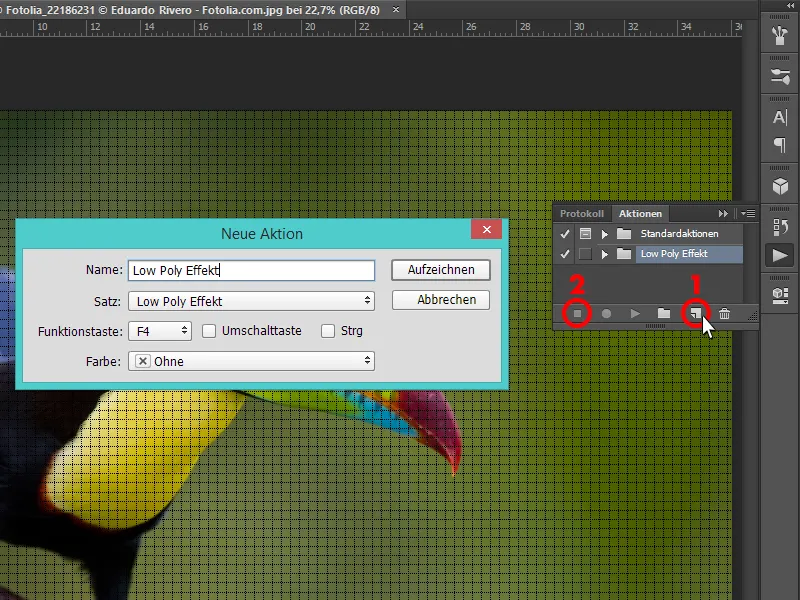The width and height of the screenshot is (800, 600).
Task: Click the Stop playback icon in Aktionen panel
Action: pos(577,313)
